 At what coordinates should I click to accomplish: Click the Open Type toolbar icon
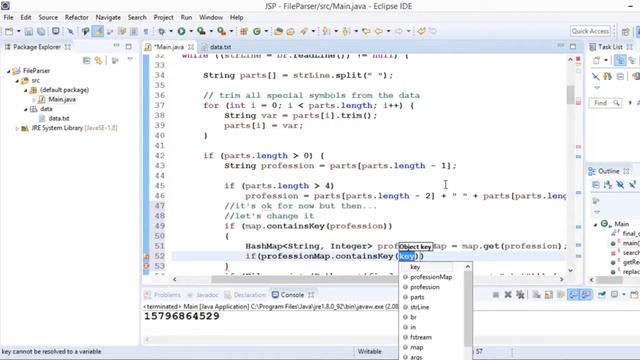click(278, 31)
